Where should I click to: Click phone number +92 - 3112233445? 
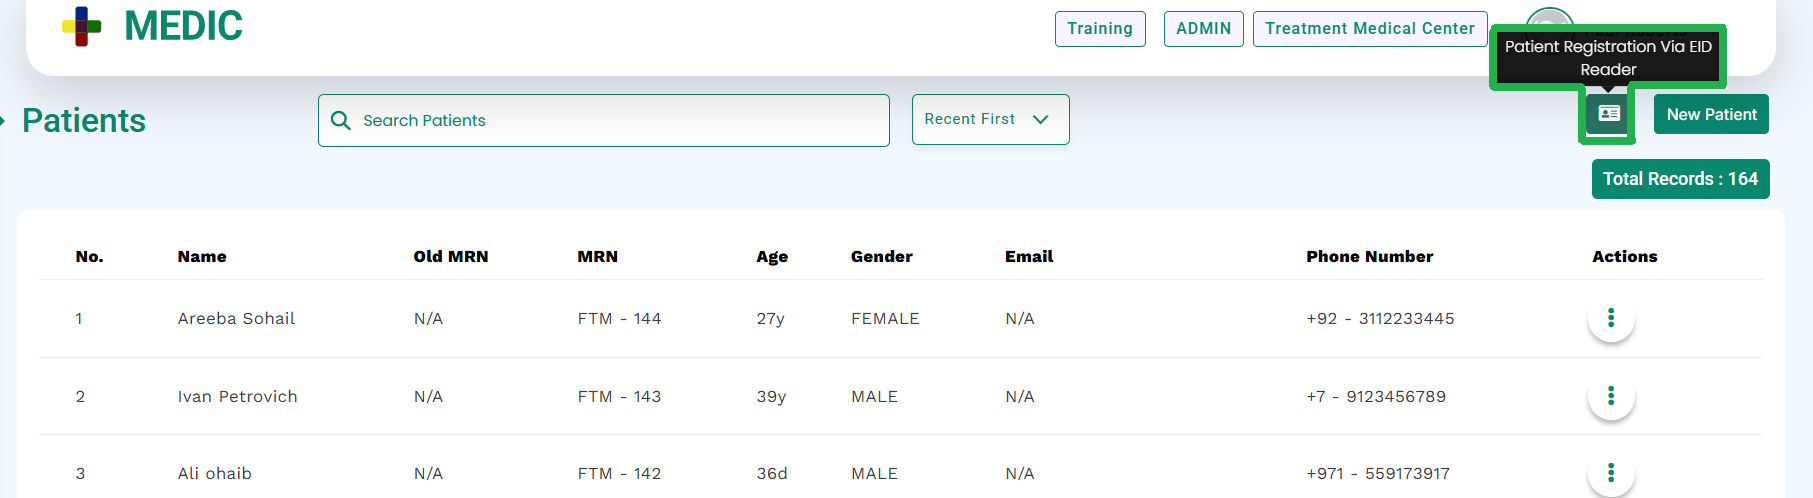(x=1380, y=318)
